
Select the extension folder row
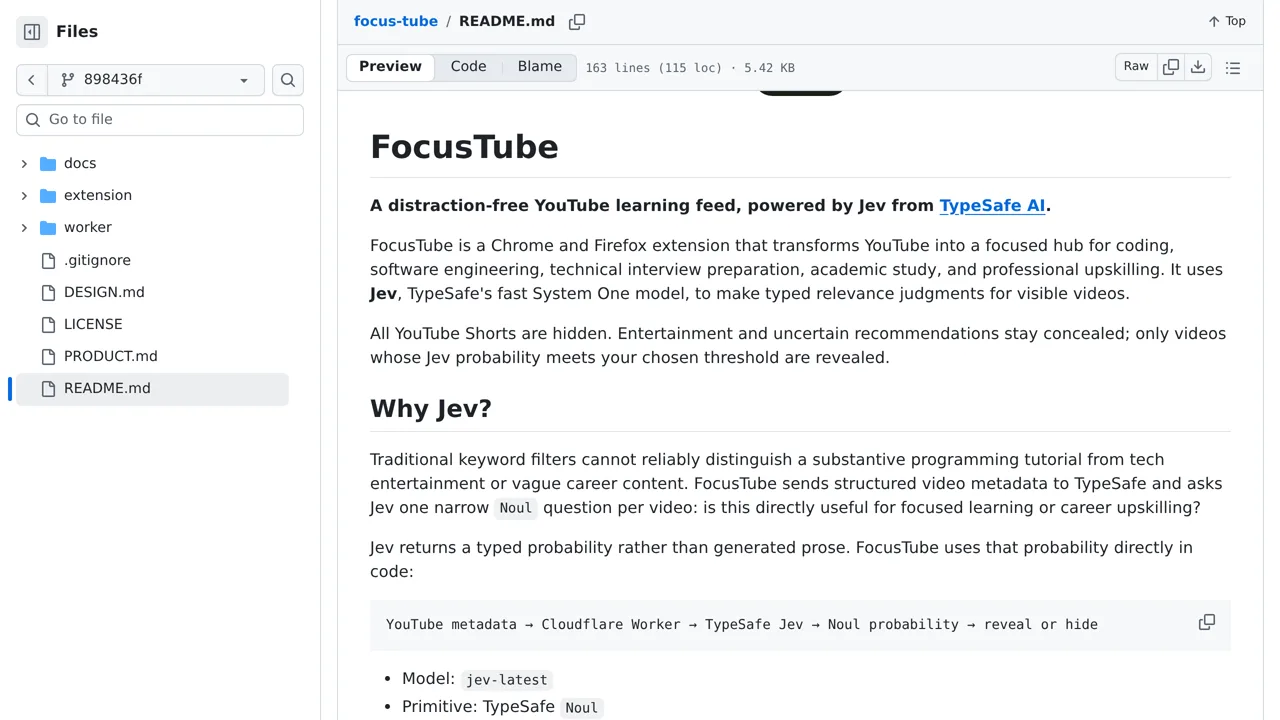click(152, 195)
